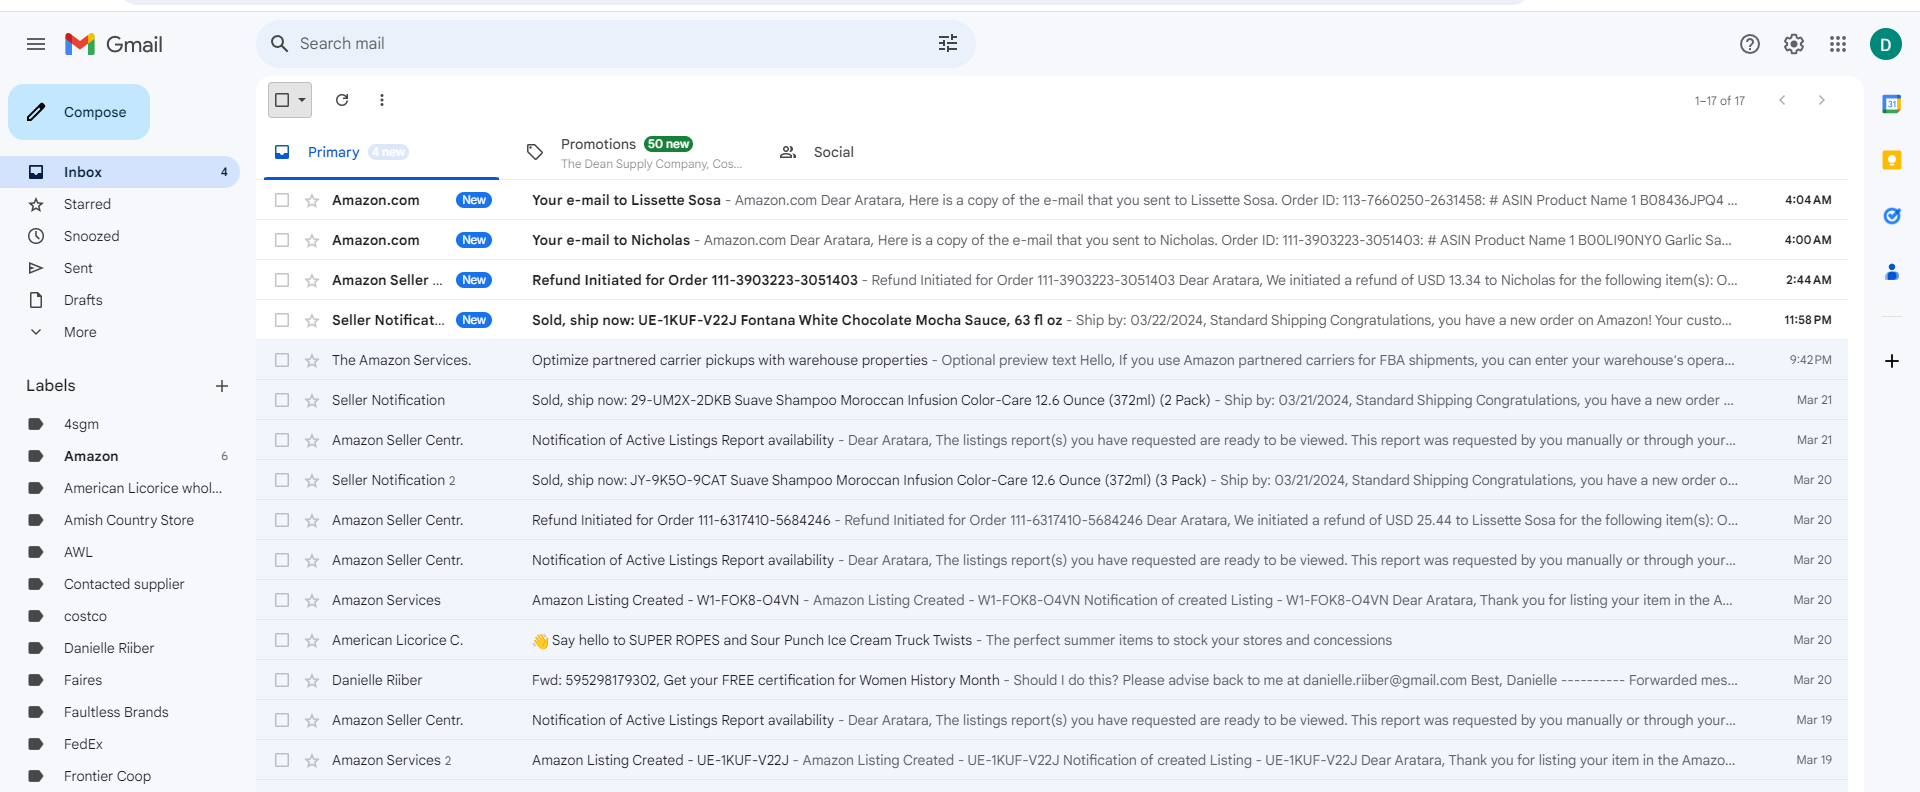Screen dimensions: 1920x792
Task: Star the American Licorice C. email
Action: [x=312, y=640]
